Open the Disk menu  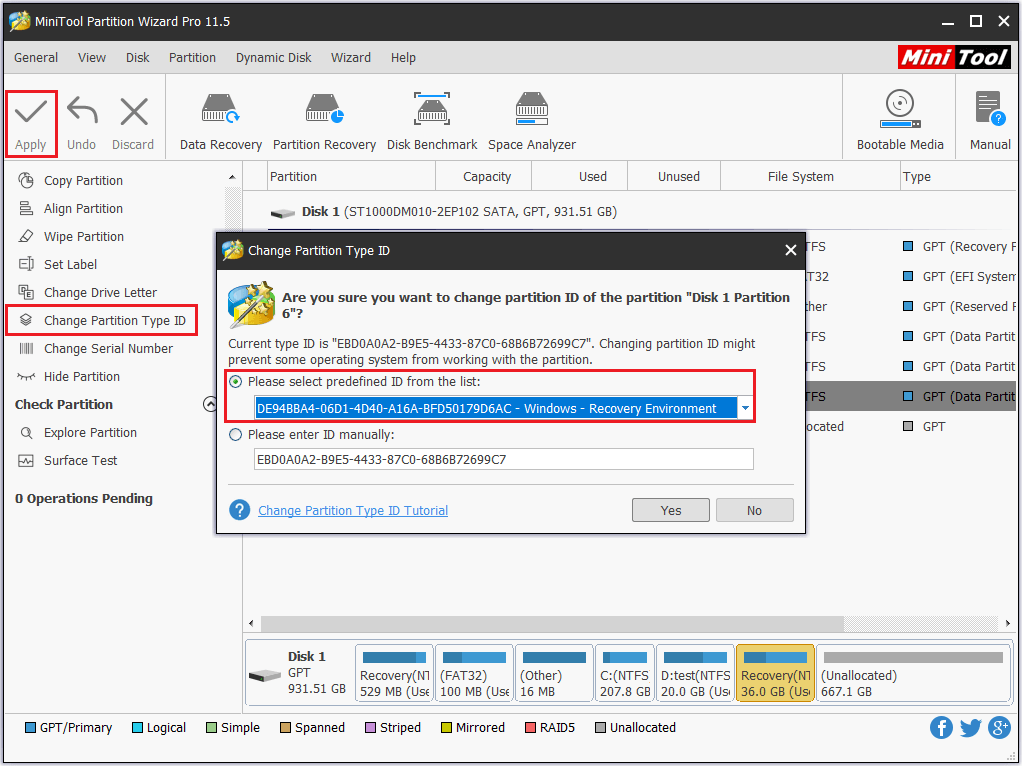[x=138, y=57]
